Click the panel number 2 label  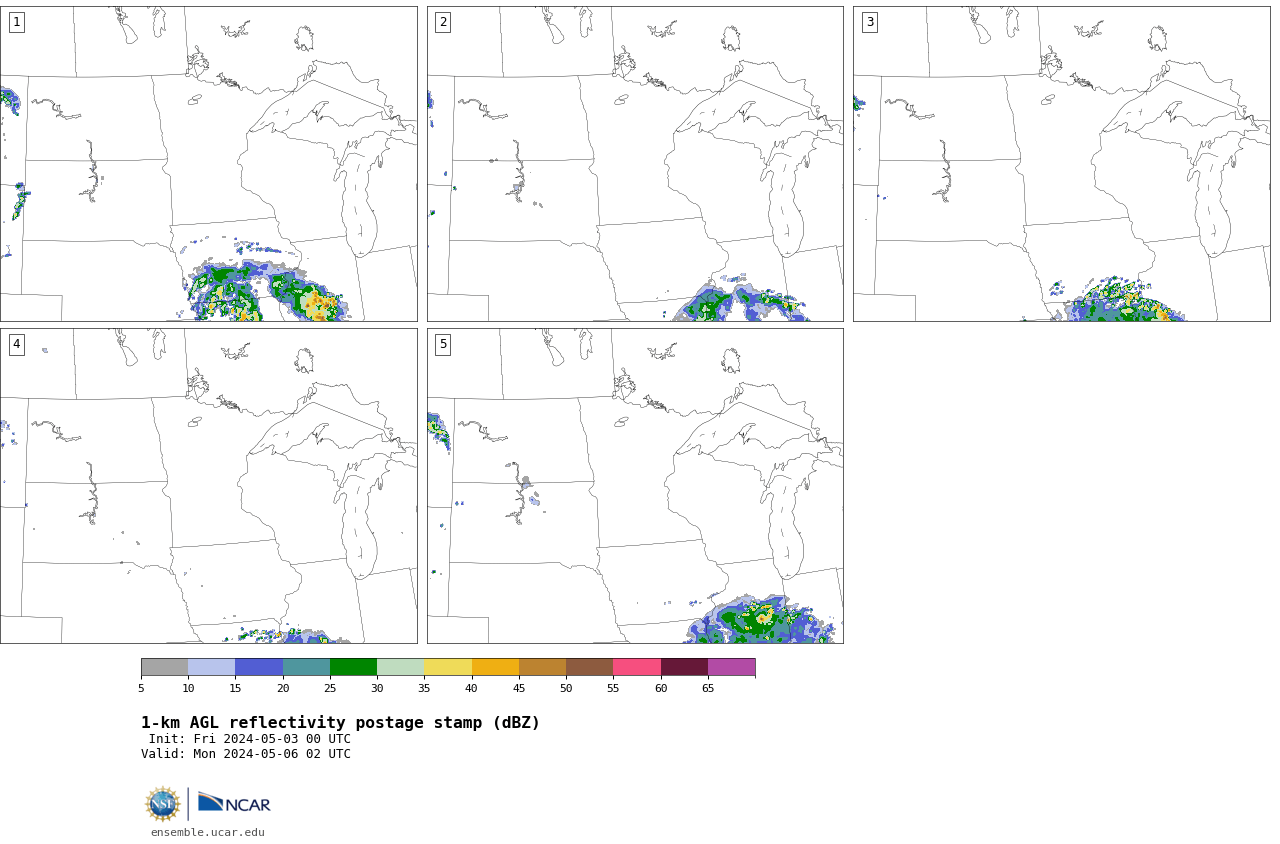coord(443,22)
